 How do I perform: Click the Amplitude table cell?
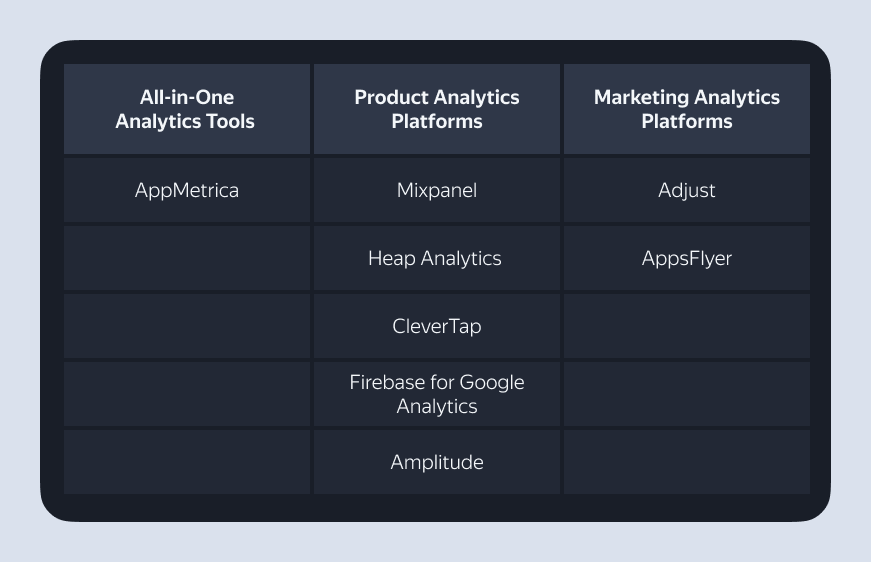pos(437,462)
